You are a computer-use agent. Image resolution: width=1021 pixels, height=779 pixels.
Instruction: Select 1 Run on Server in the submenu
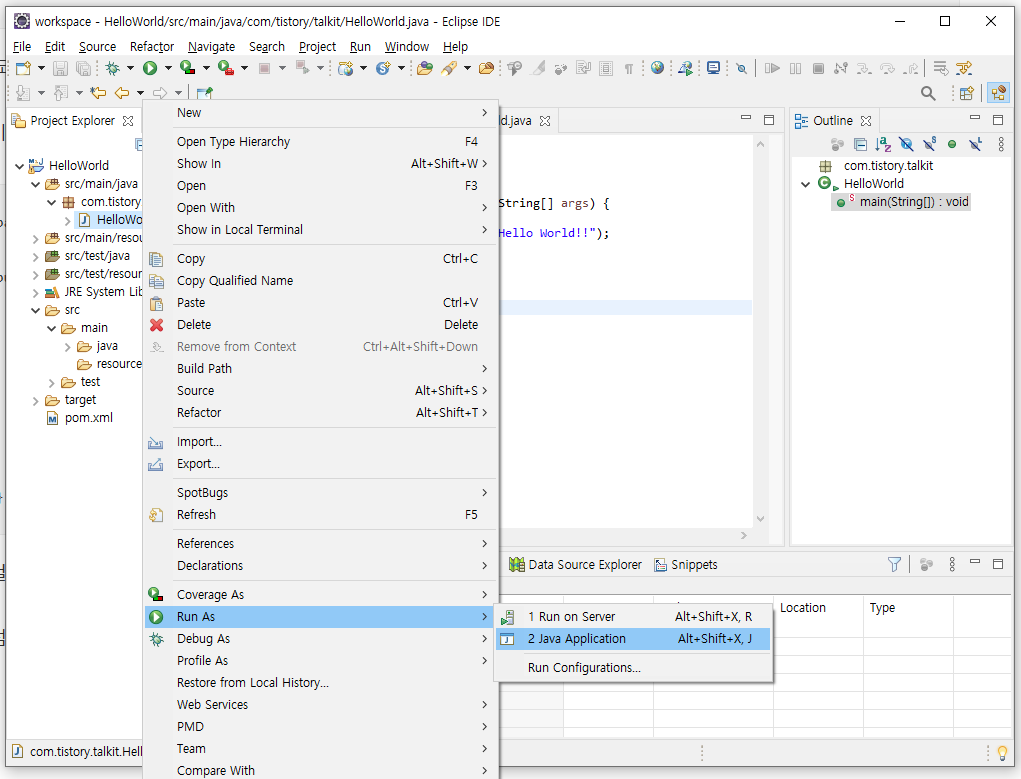pos(633,616)
